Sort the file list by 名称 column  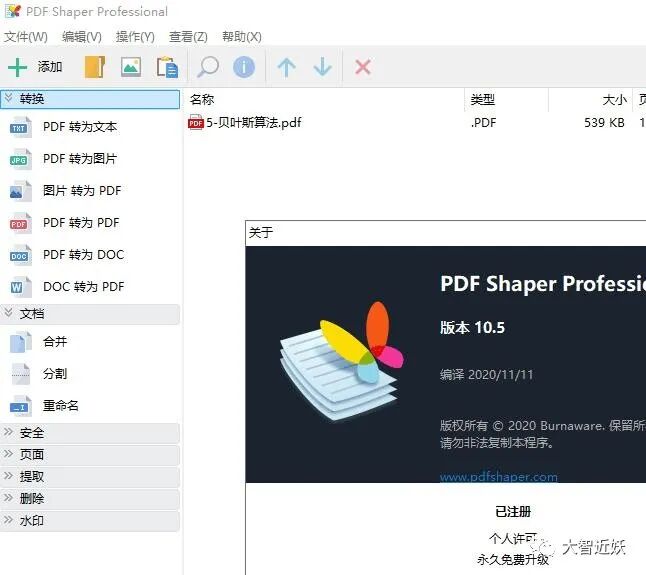point(324,100)
